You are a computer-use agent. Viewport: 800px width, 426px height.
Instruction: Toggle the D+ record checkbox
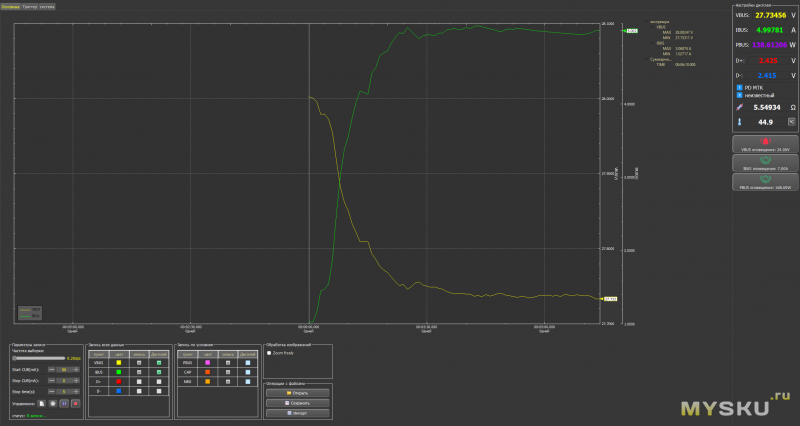tap(139, 382)
